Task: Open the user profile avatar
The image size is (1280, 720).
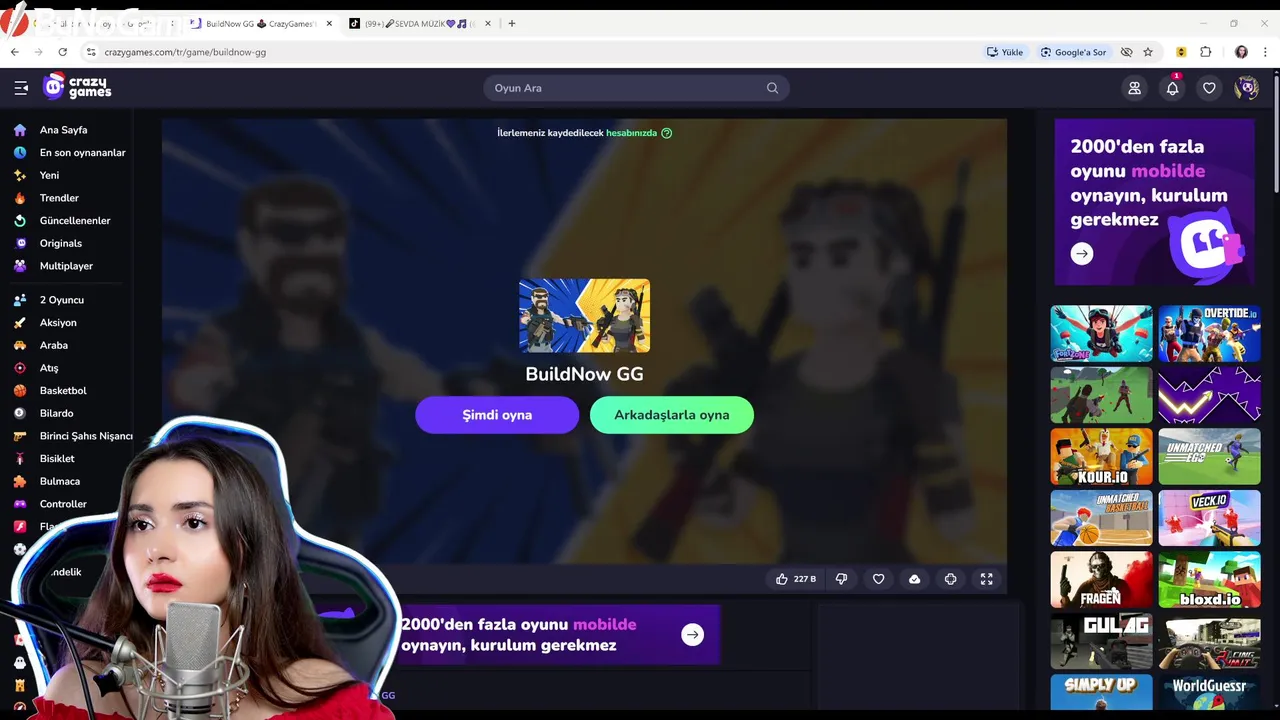Action: [x=1246, y=88]
